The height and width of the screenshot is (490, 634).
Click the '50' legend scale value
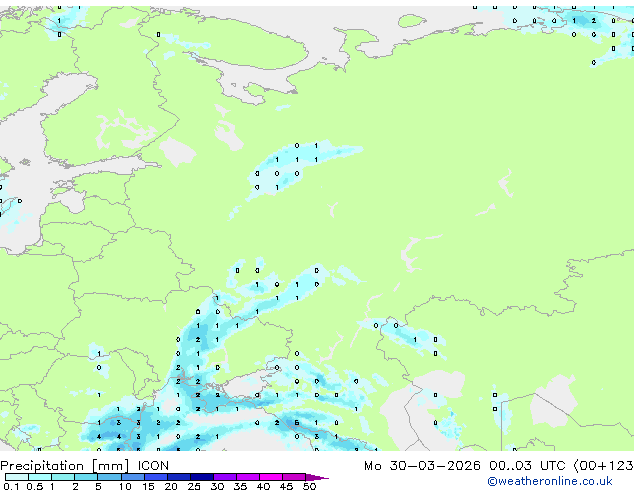tap(309, 486)
